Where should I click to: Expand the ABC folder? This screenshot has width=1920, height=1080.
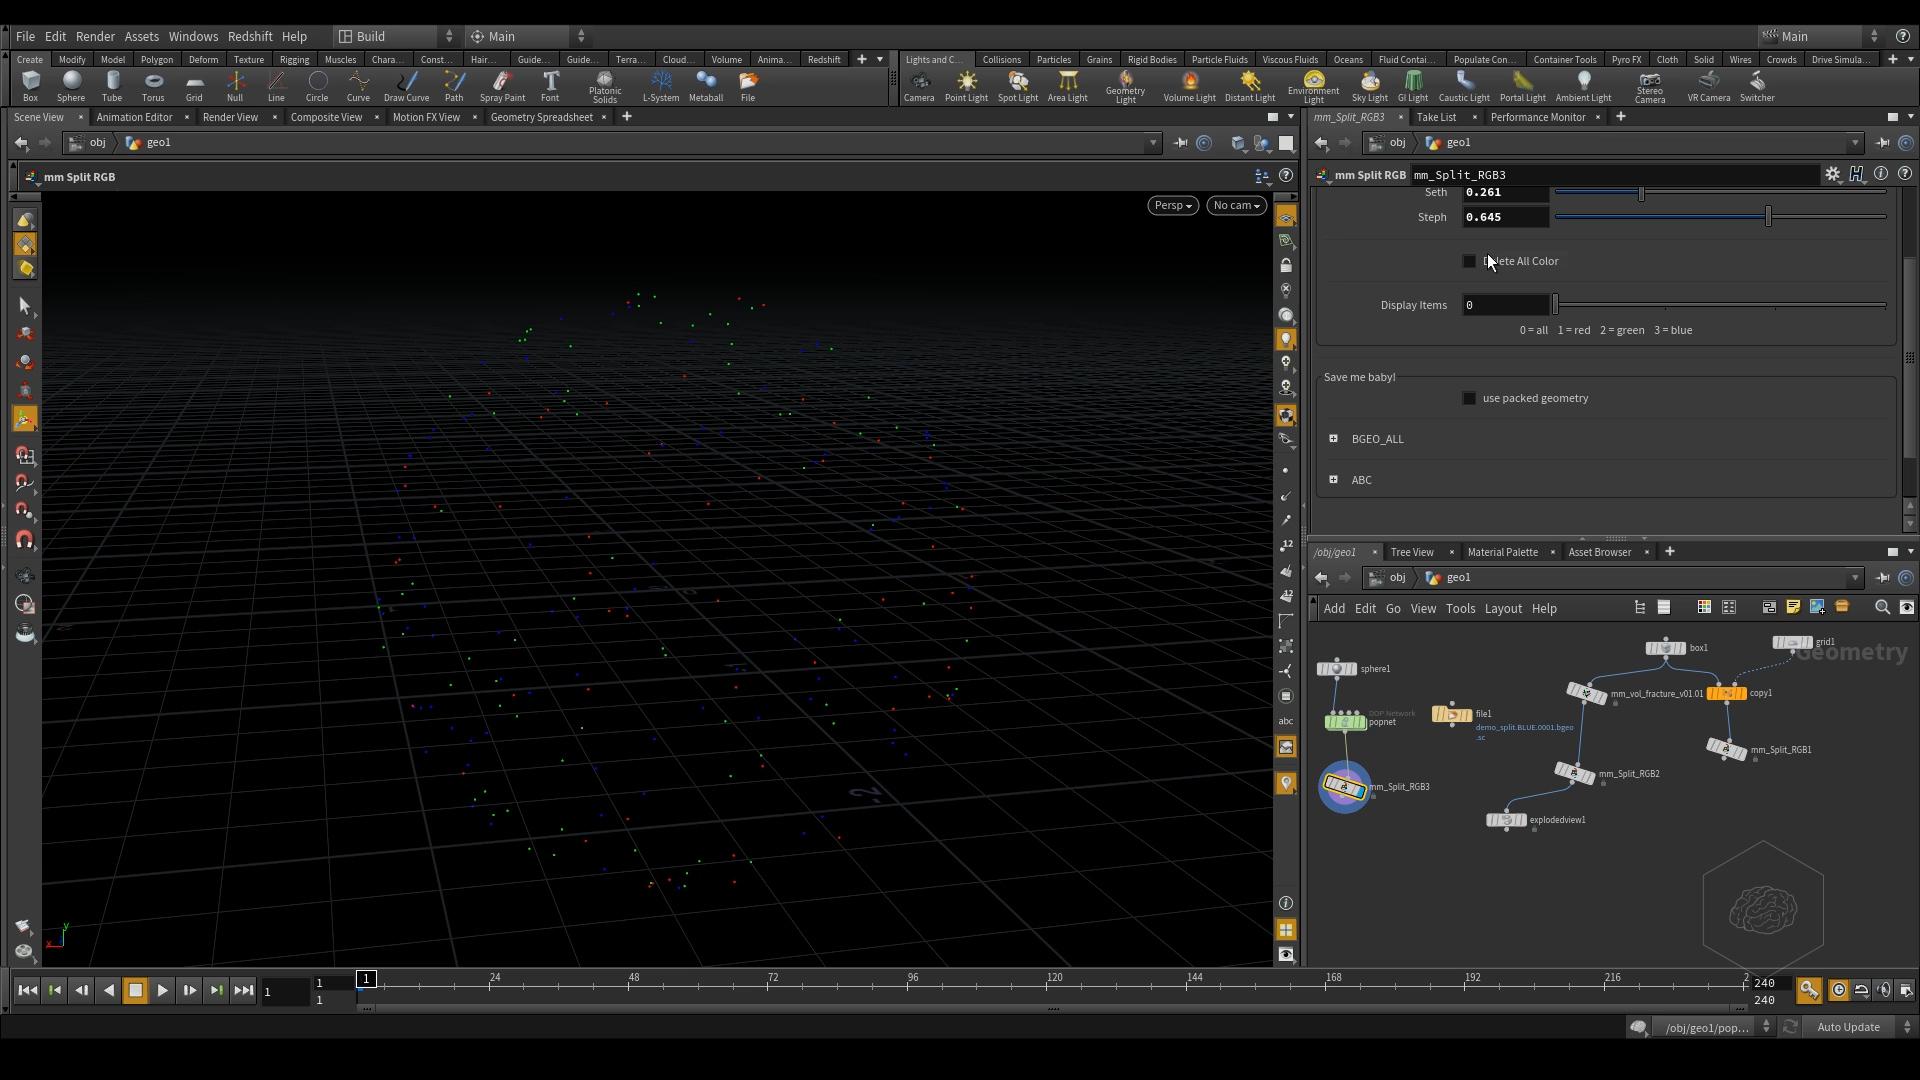click(1333, 480)
